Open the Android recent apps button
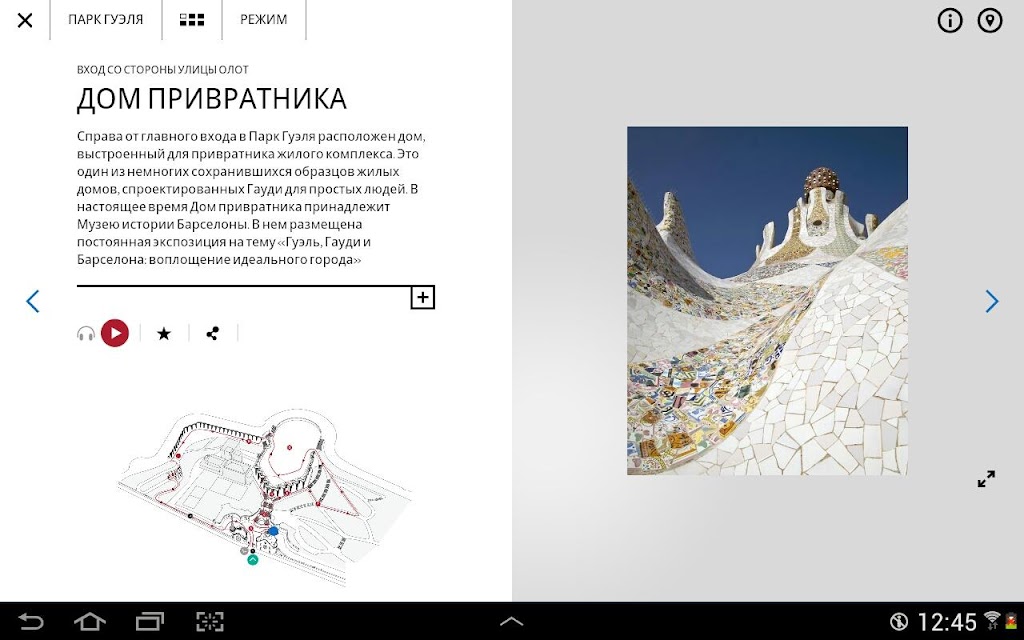 pos(150,621)
